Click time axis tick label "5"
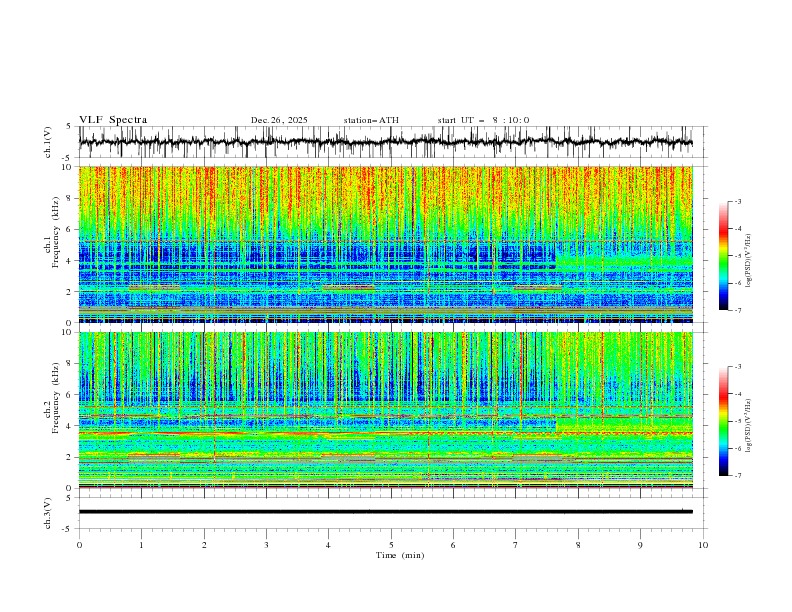The image size is (792, 612). [x=391, y=545]
